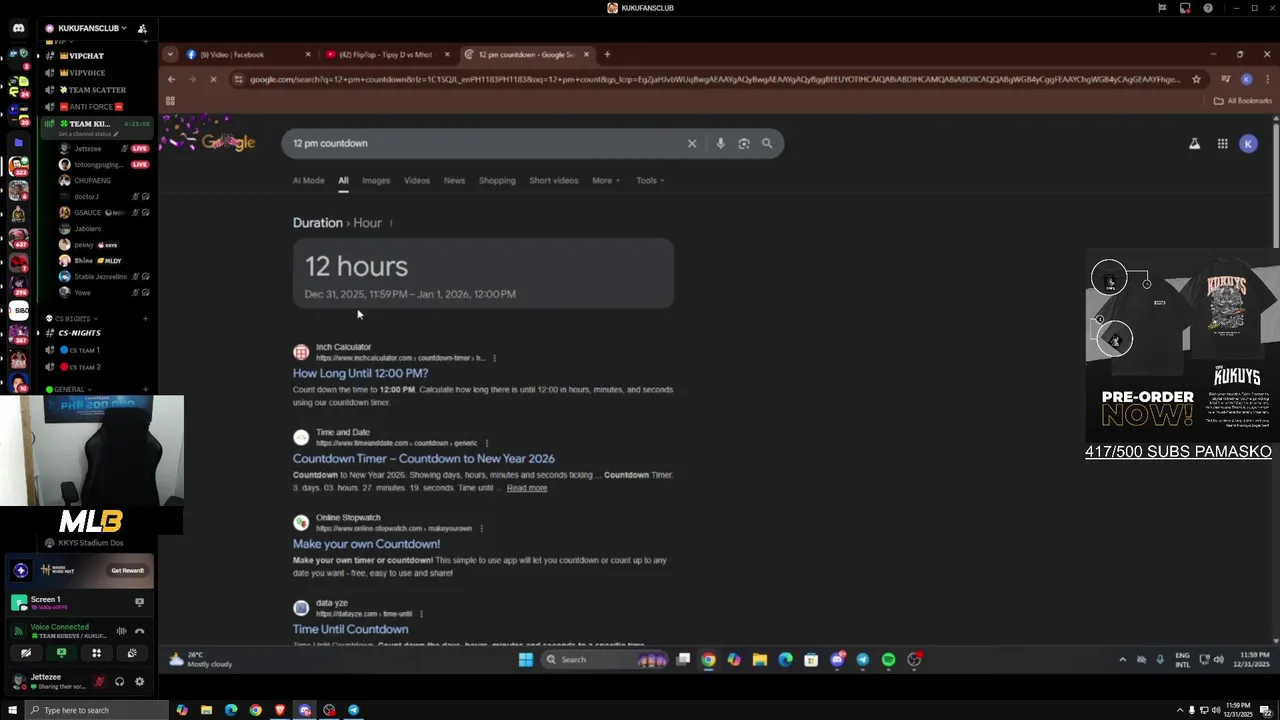Screen dimensions: 1280x720
Task: Select CHUPAENG in the voice channel
Action: point(92,180)
